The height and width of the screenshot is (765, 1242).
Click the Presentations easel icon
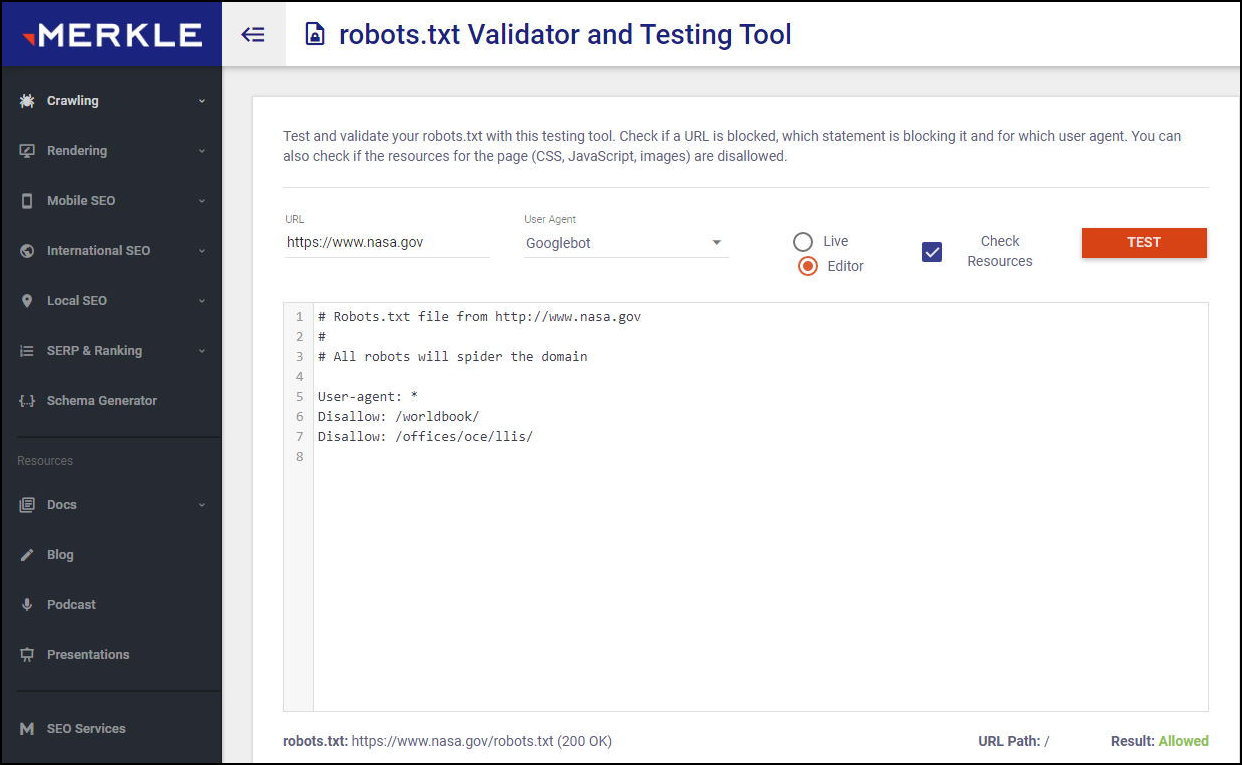[27, 655]
